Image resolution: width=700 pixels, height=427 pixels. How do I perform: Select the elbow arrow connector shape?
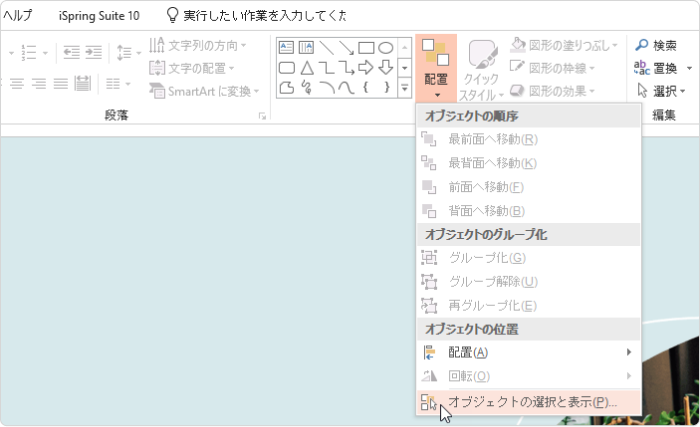[x=346, y=68]
